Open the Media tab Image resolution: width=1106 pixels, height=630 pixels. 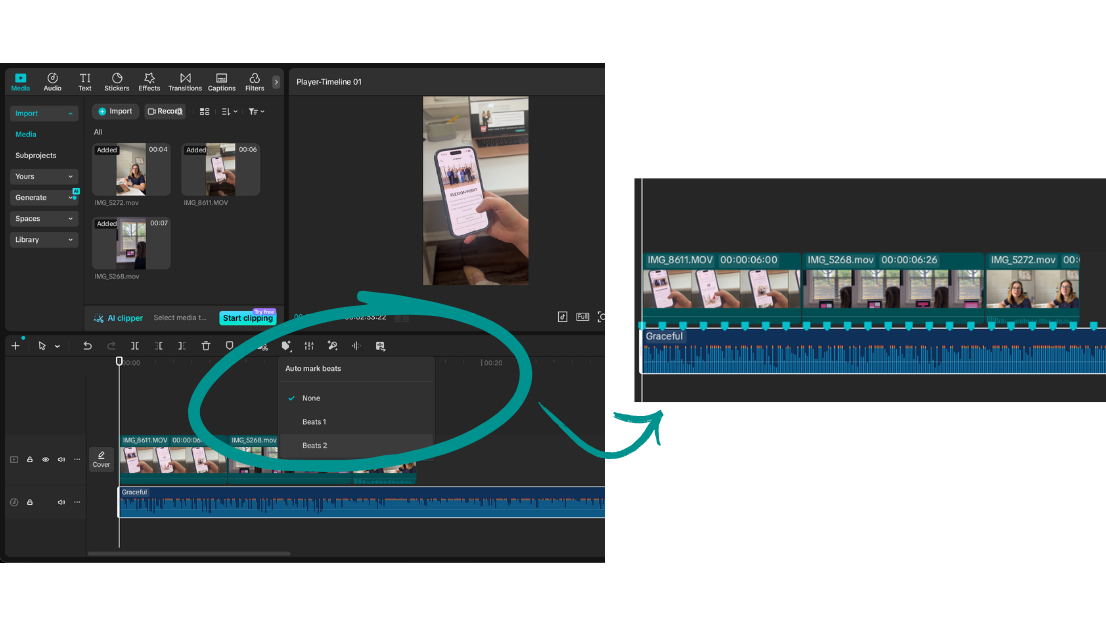20,82
